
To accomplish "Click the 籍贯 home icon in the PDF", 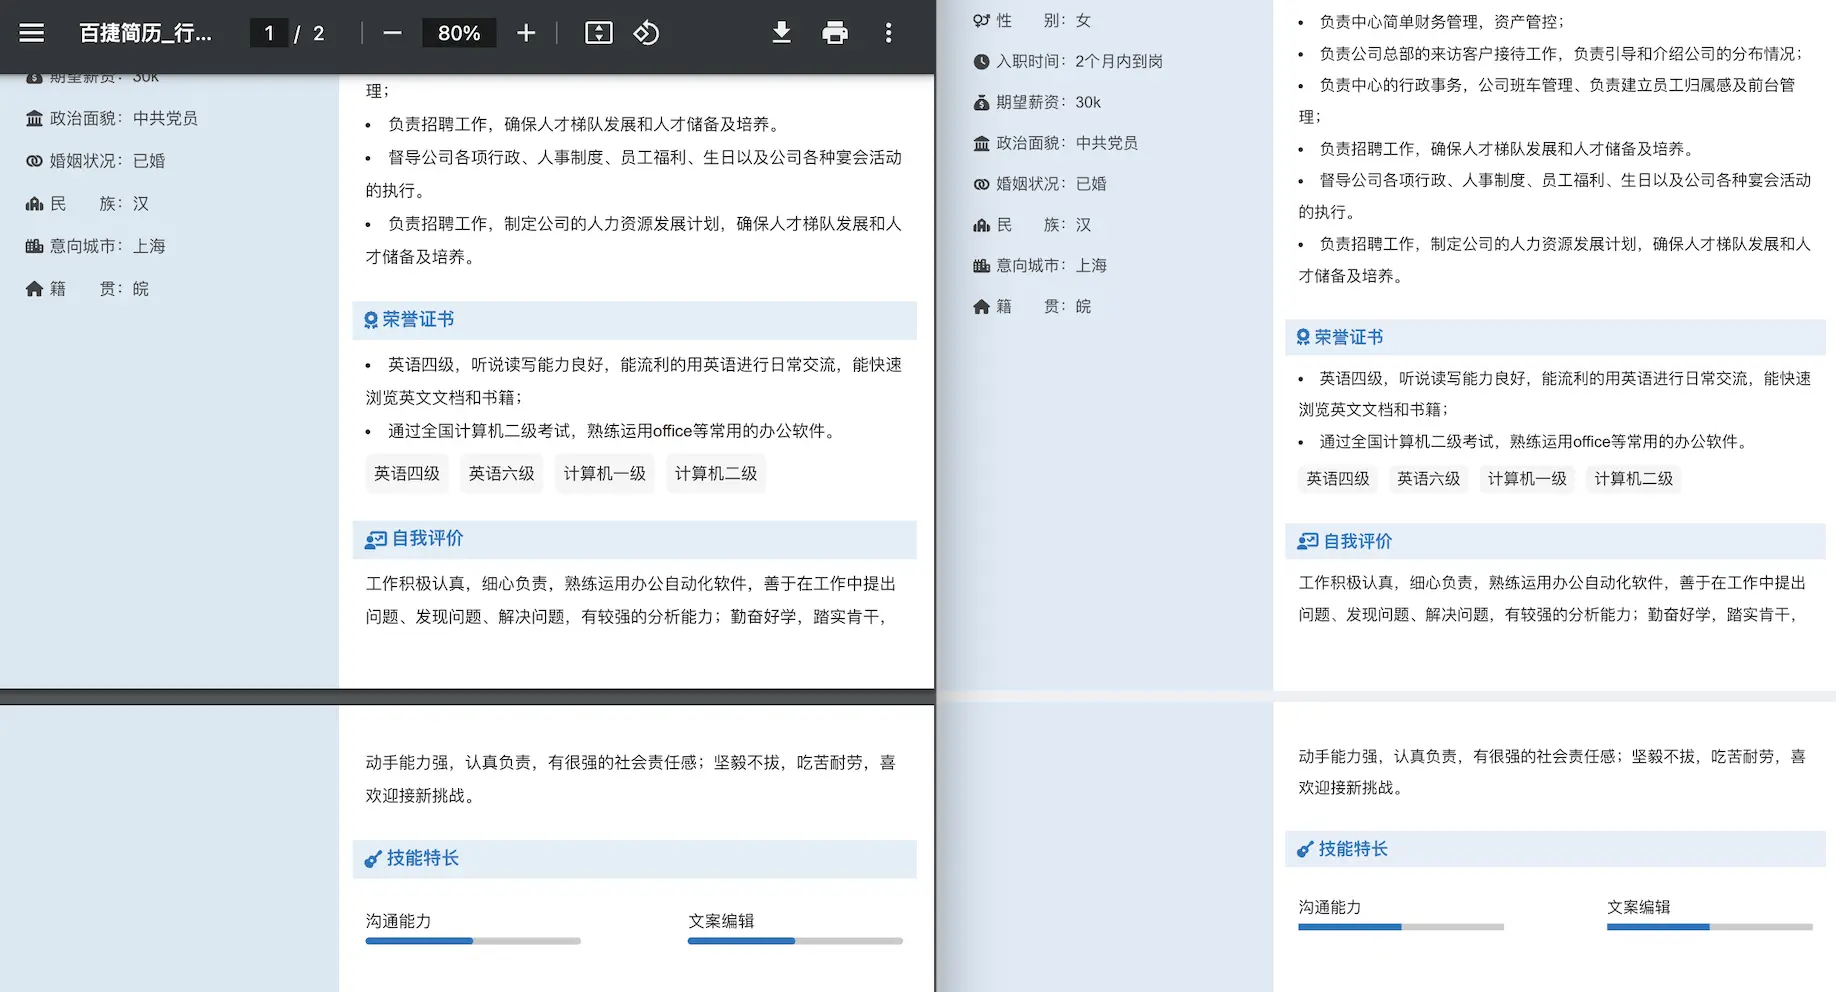I will tap(34, 289).
